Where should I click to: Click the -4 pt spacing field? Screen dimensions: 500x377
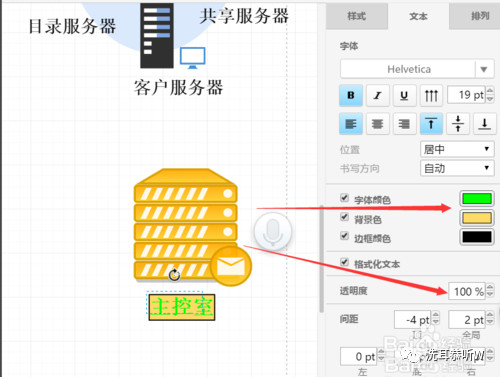[413, 319]
